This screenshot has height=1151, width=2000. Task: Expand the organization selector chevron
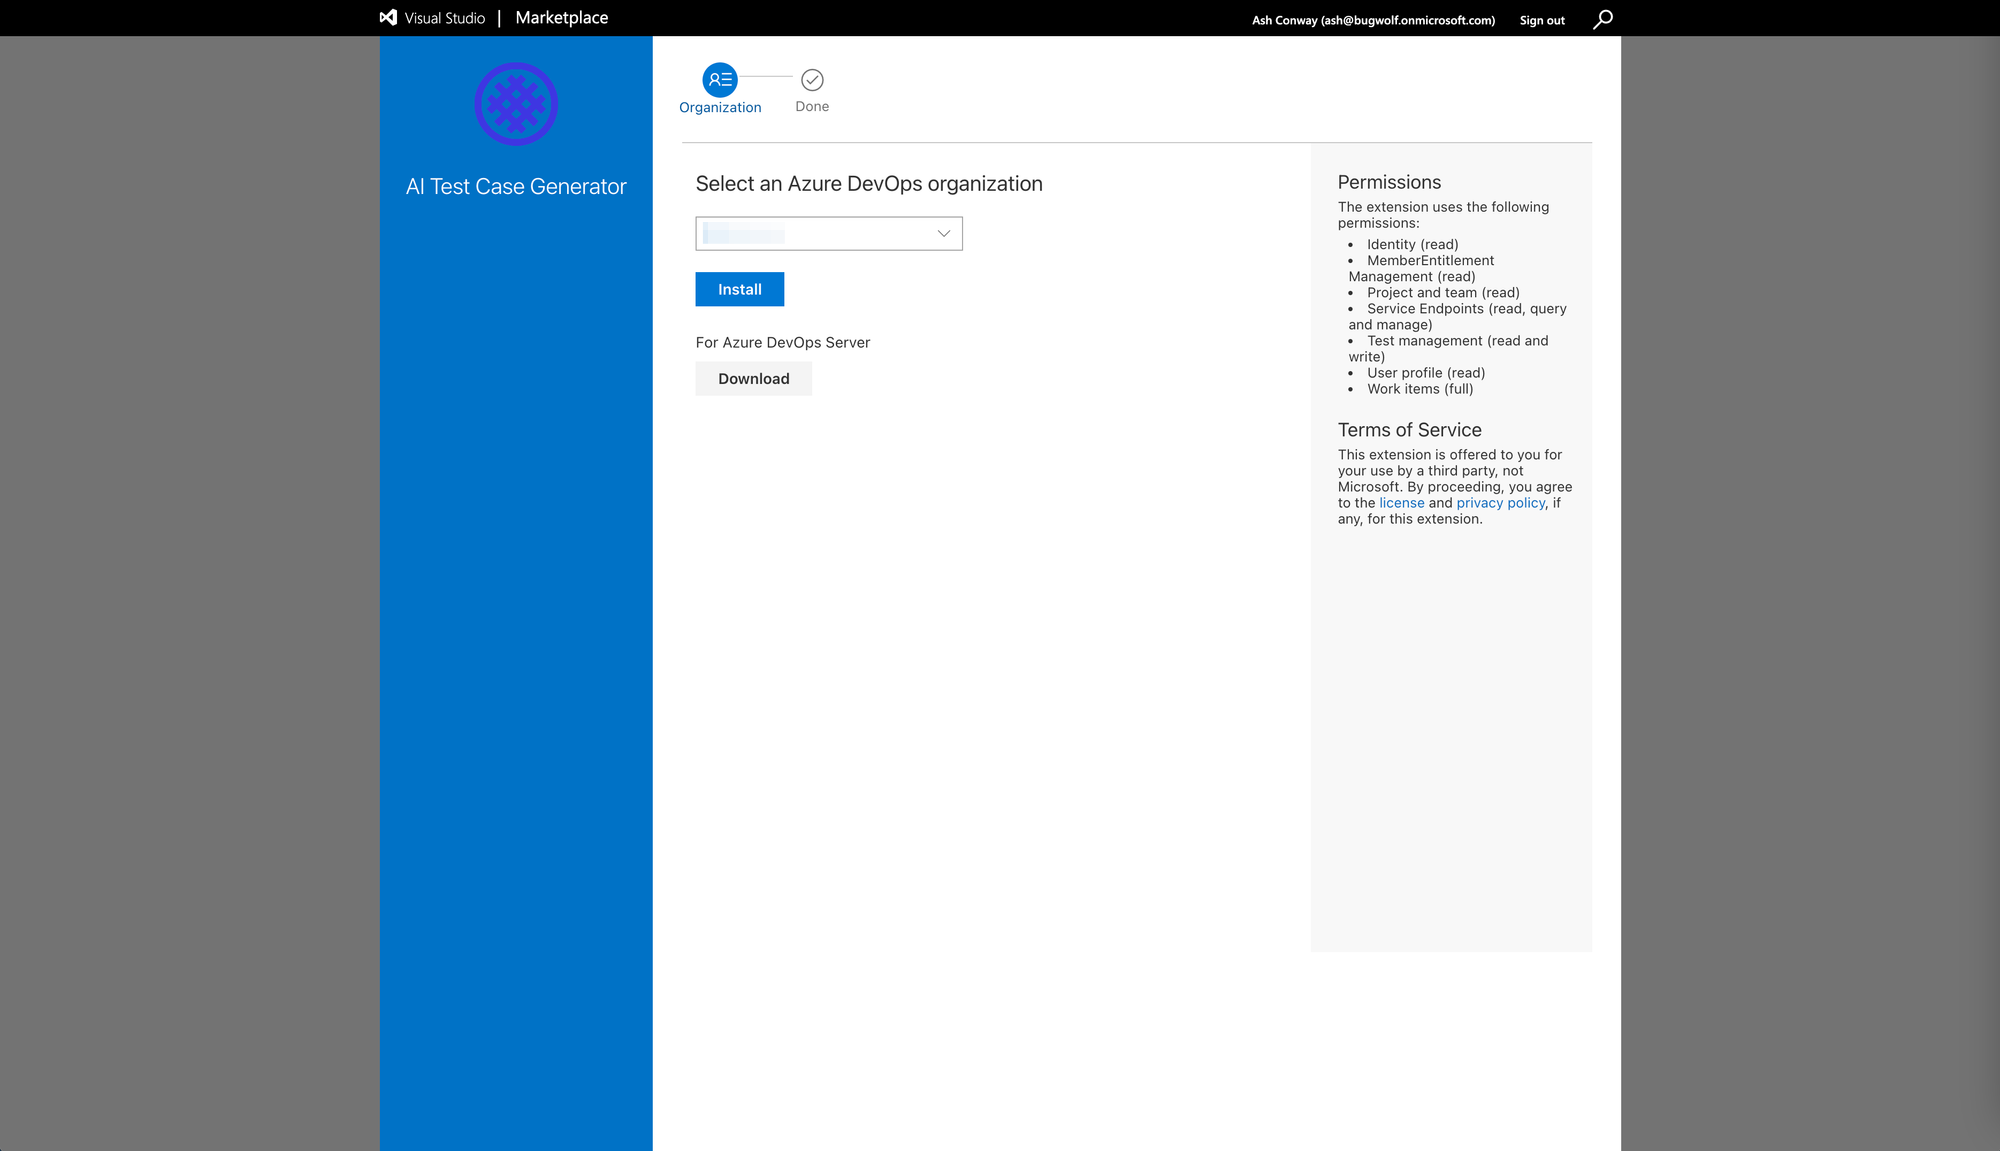pyautogui.click(x=941, y=233)
